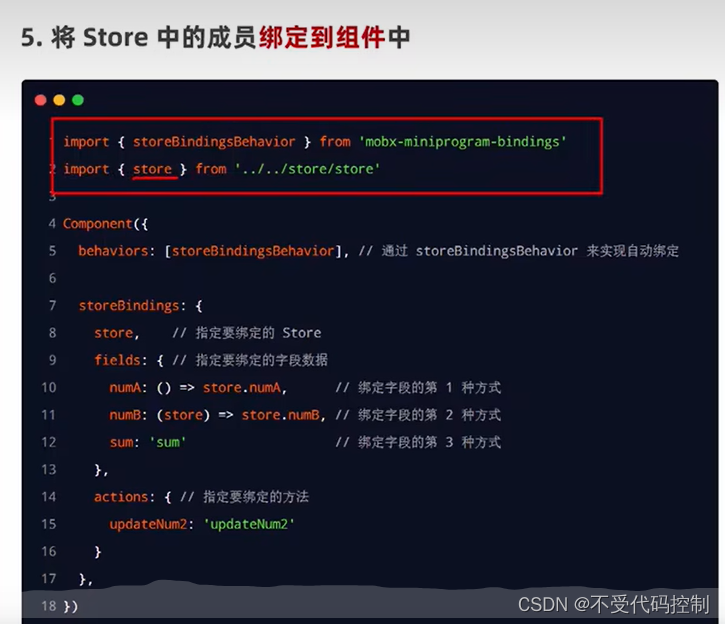Screen dimensions: 725x624
Task: Click line number 18 in the gutter
Action: coord(49,606)
